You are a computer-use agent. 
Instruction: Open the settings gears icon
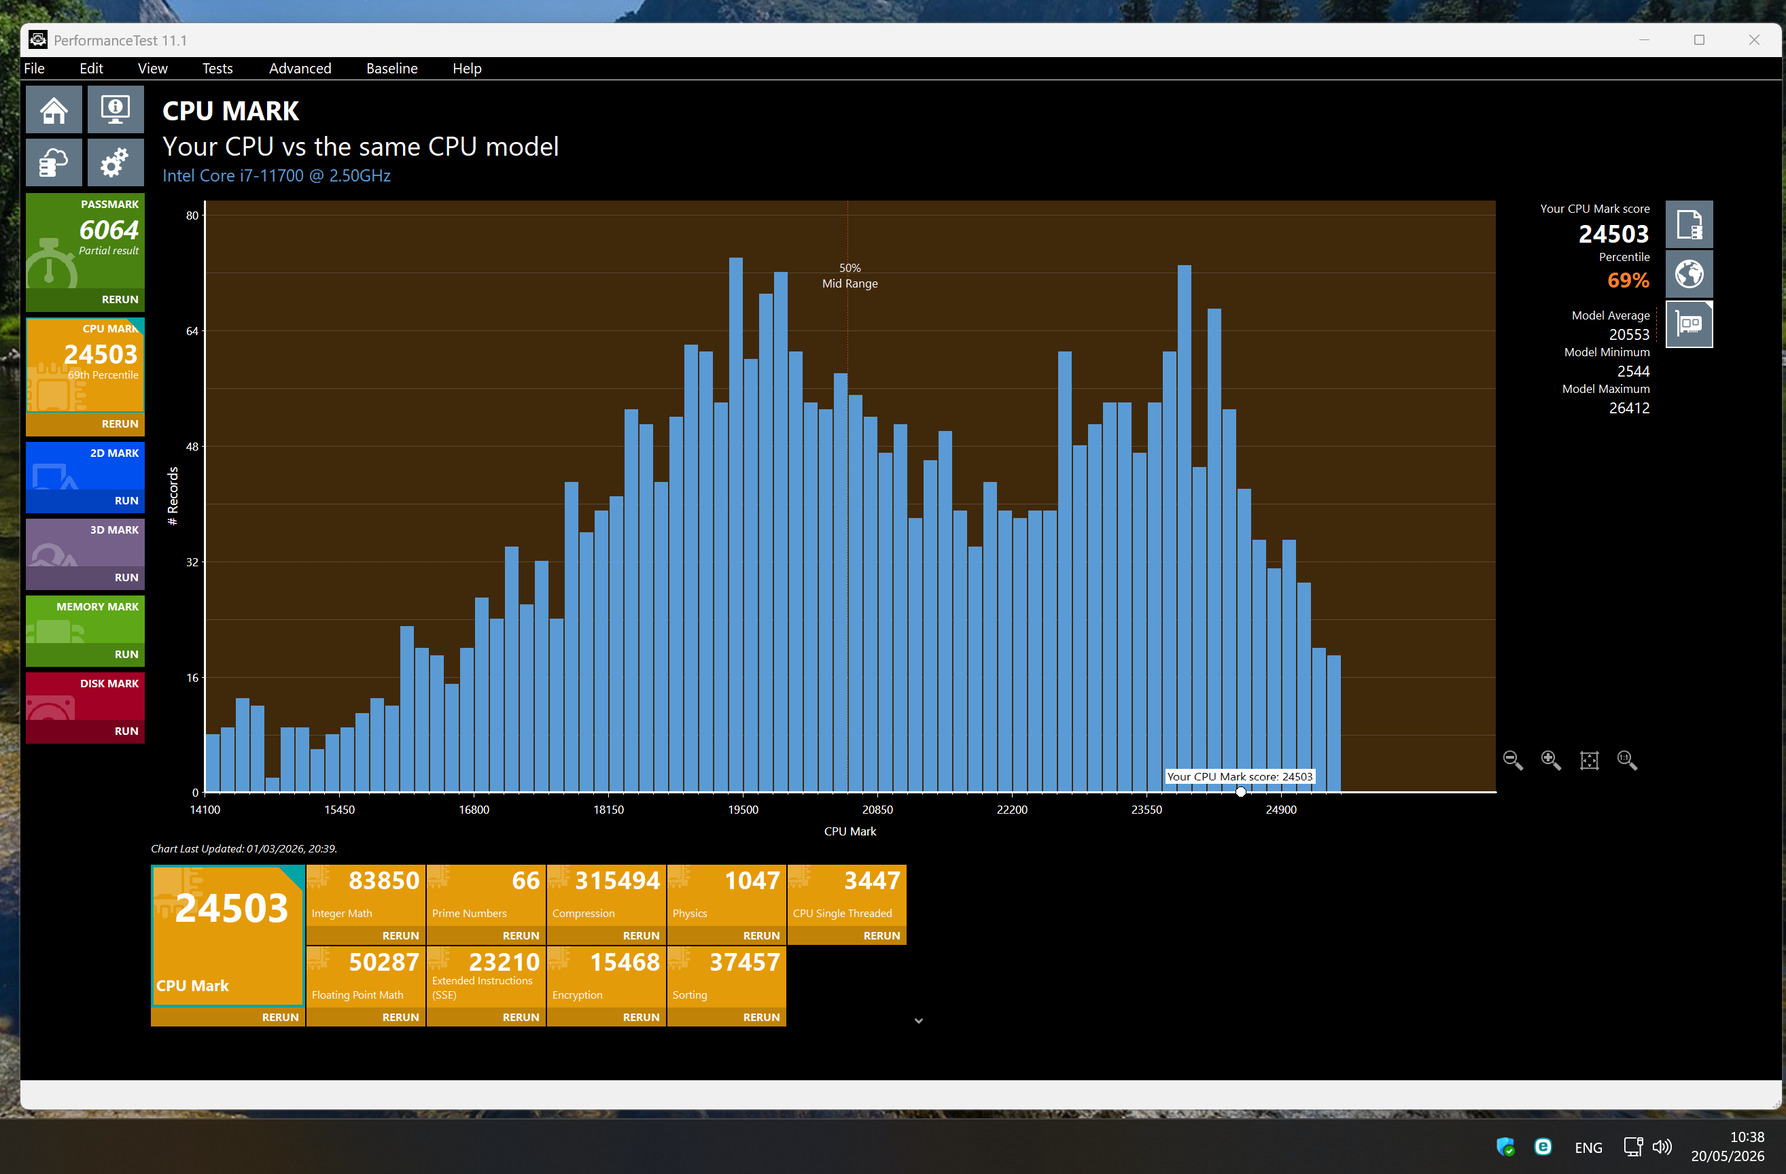116,162
